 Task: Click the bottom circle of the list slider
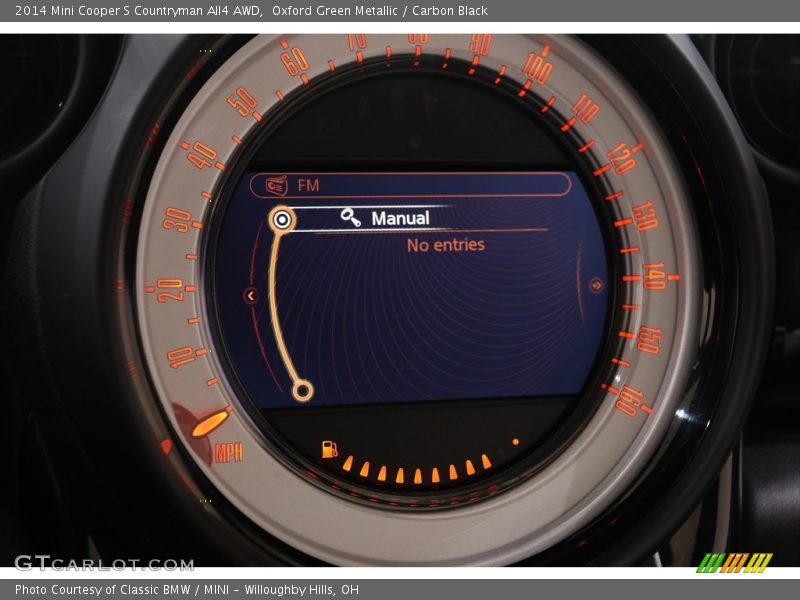303,391
